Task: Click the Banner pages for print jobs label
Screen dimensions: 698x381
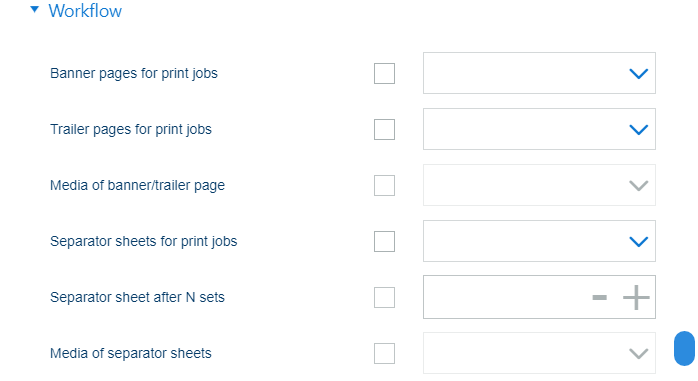Action: [x=134, y=73]
